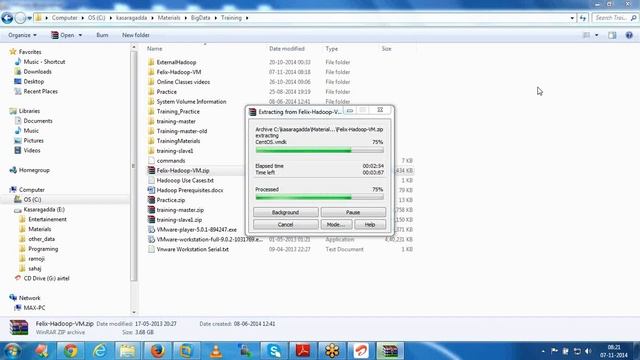Launch Google Chrome from the taskbar
Viewport: 640px width, 360px height.
click(x=70, y=351)
